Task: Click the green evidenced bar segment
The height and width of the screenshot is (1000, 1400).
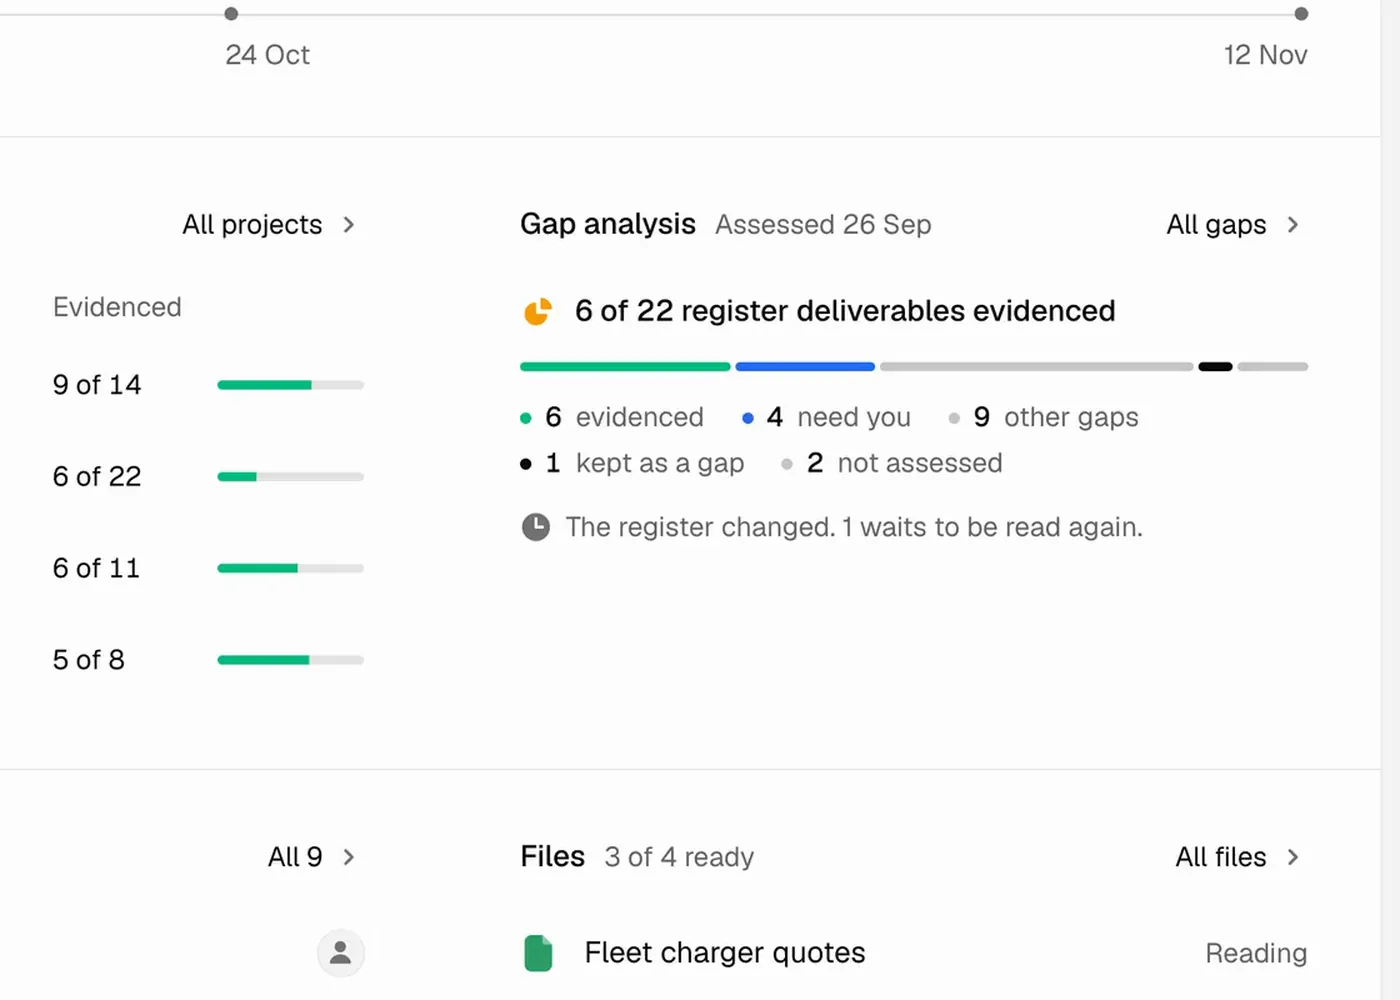Action: 625,367
